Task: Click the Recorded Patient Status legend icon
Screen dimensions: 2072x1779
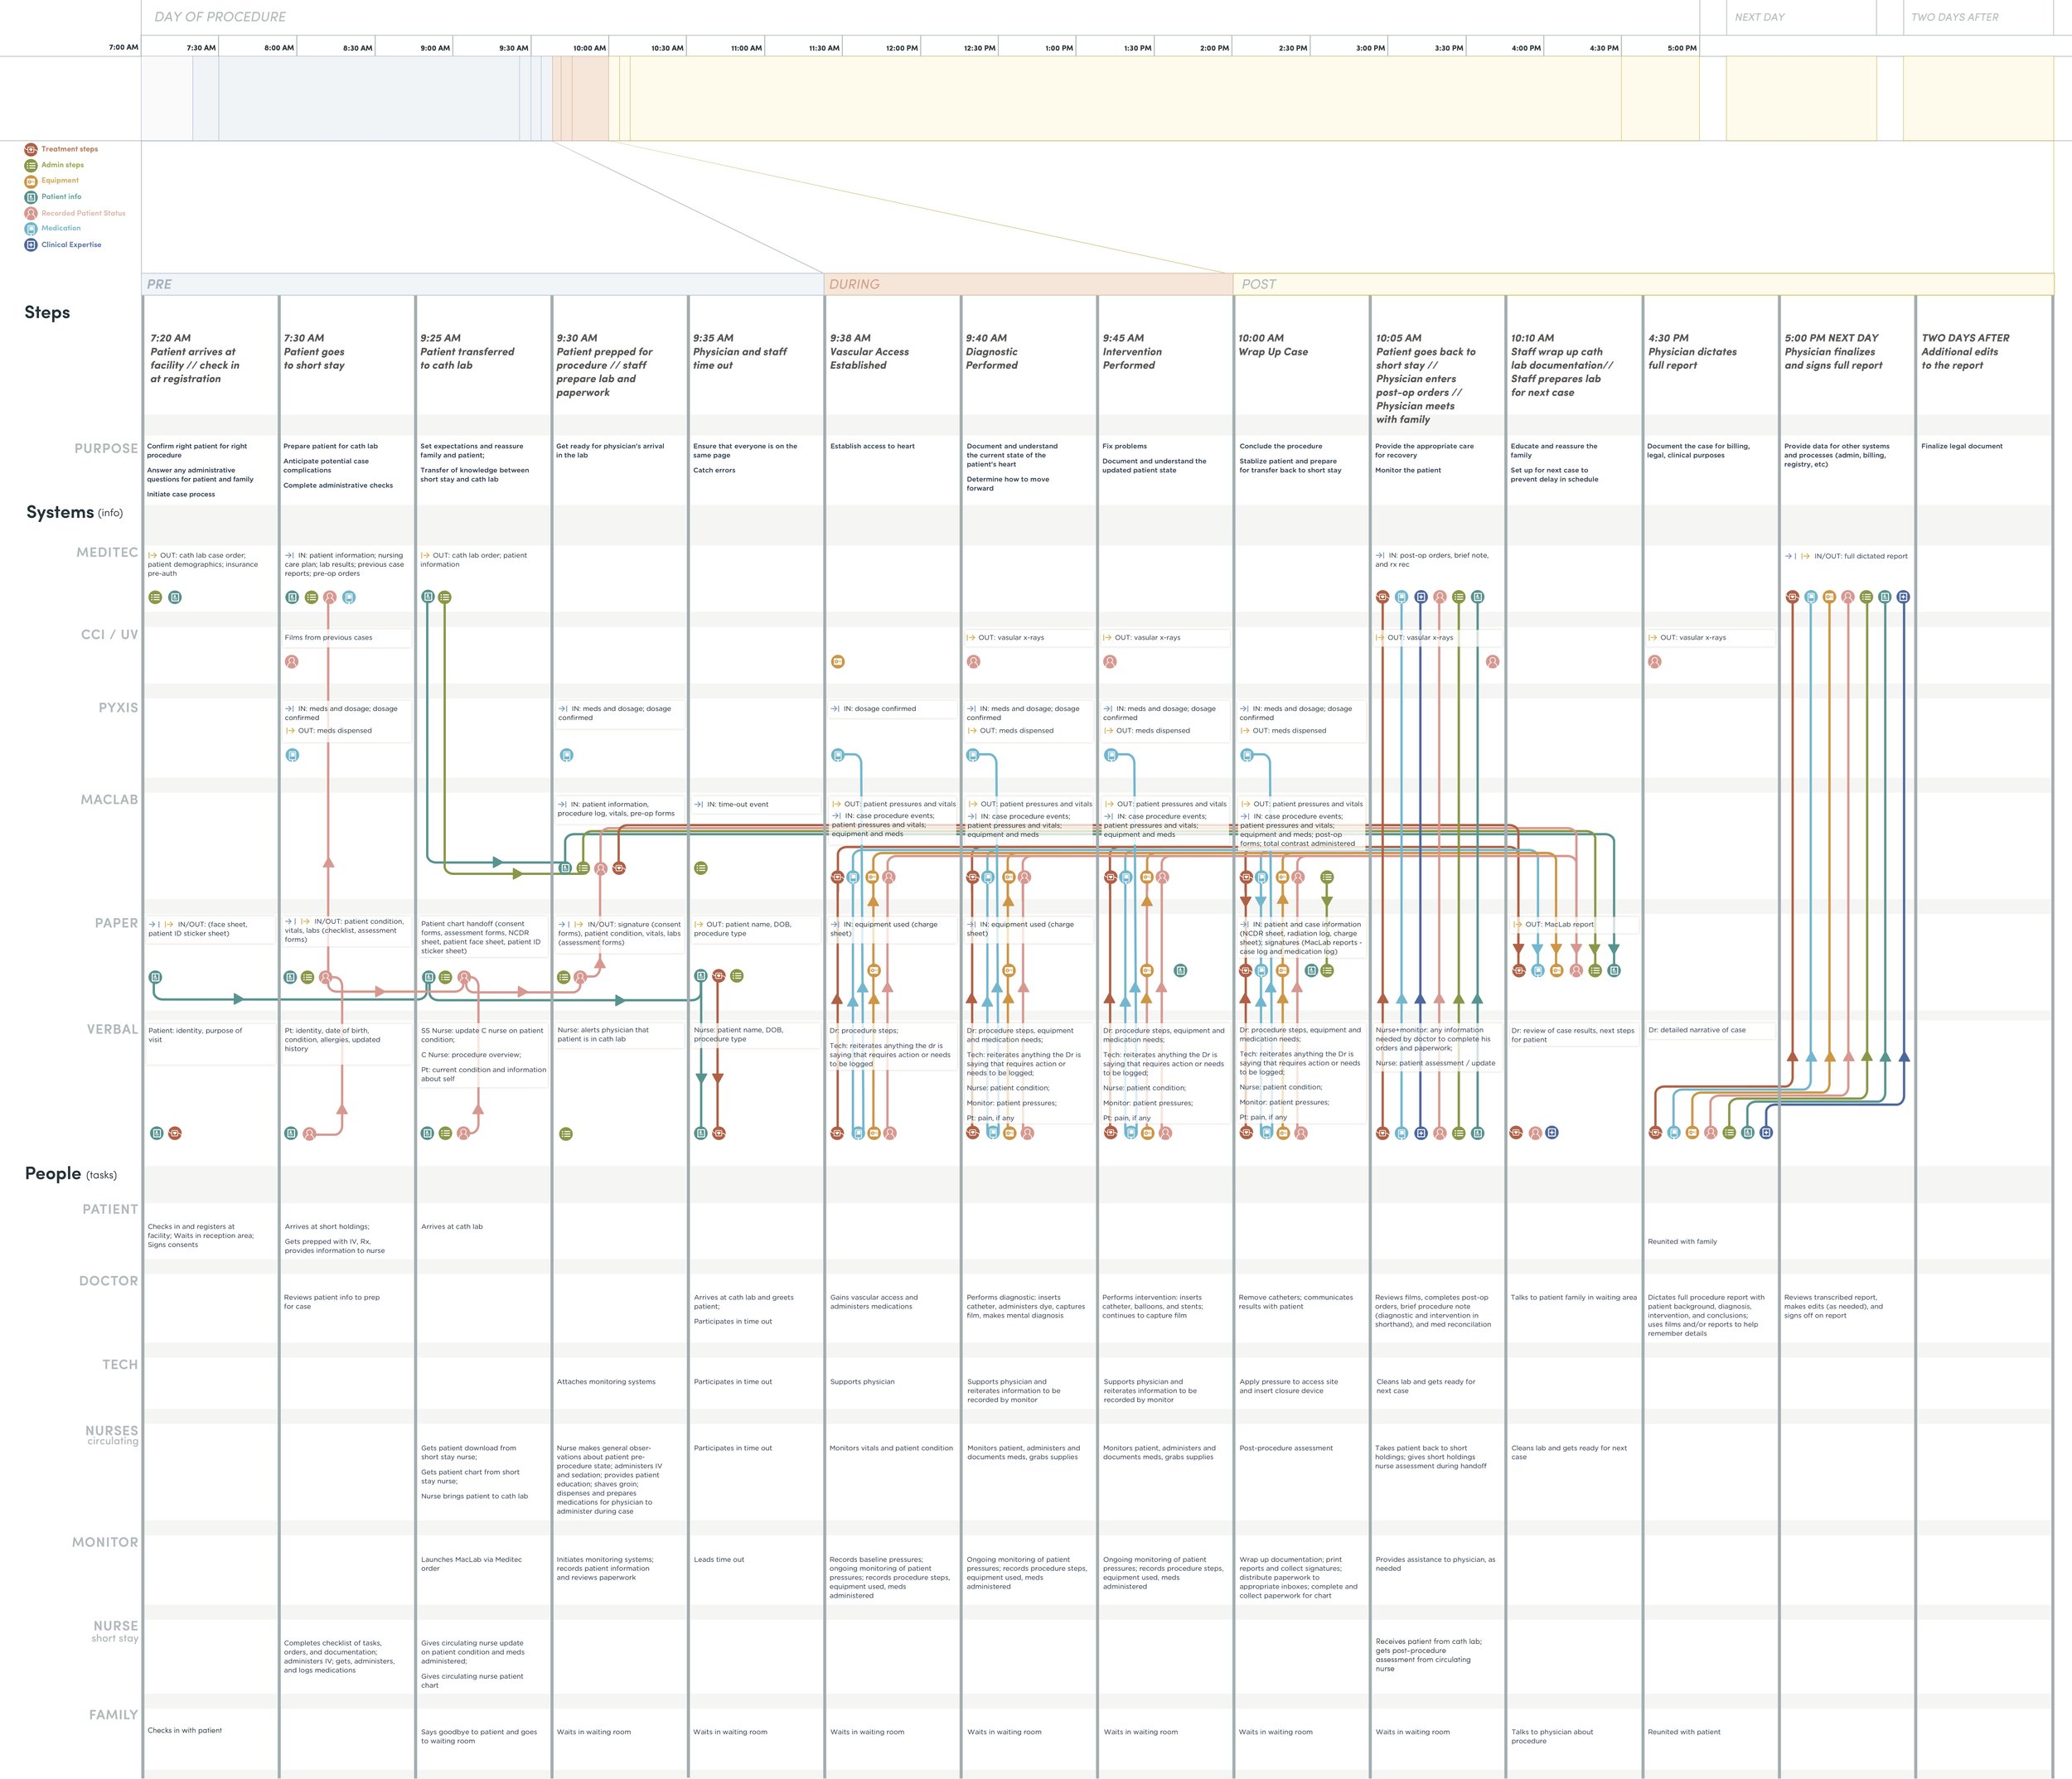Action: point(31,213)
